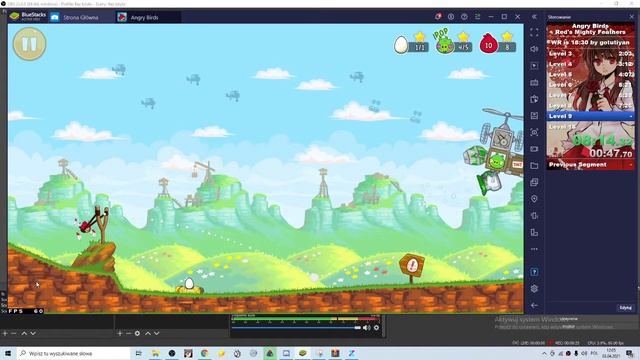Open the BlueStacks account icon
Screen dimensions: 640x360
coord(451,17)
